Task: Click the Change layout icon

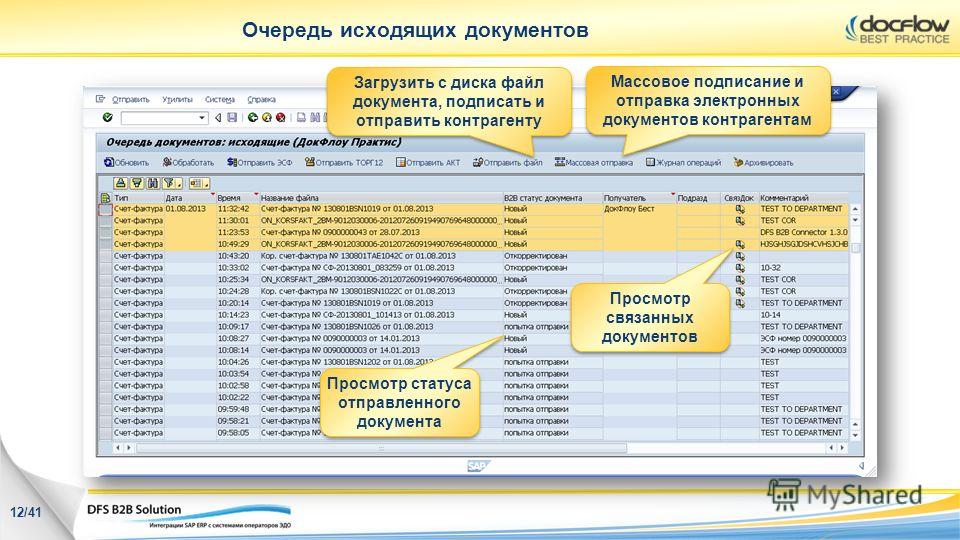Action: click(196, 183)
